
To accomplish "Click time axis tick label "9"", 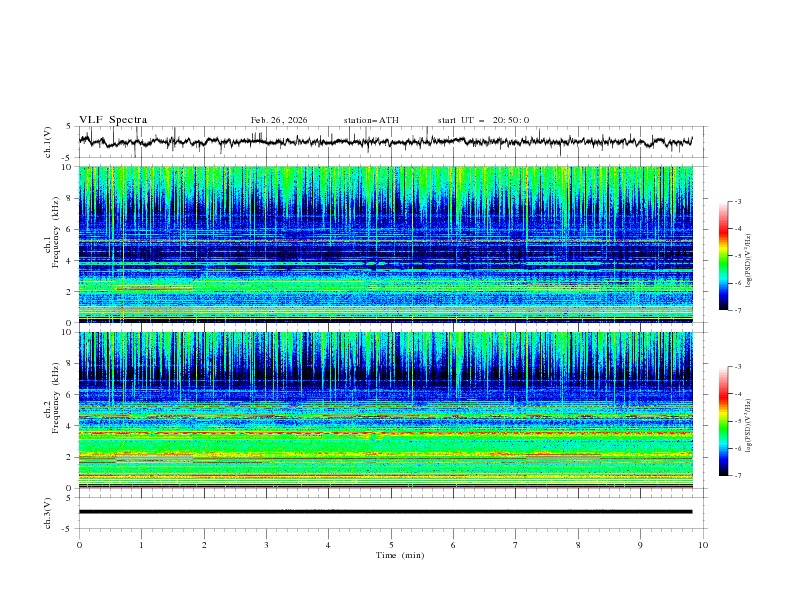I will click(x=640, y=545).
